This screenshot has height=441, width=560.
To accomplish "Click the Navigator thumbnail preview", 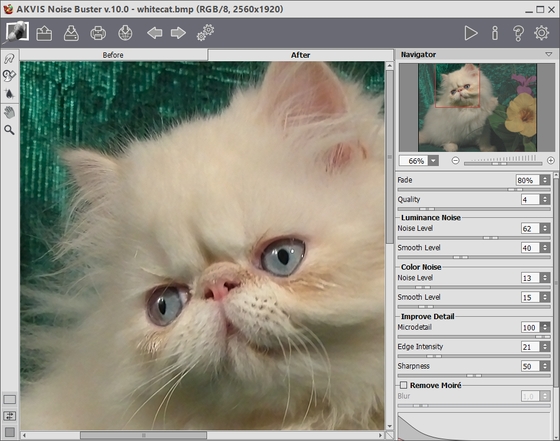I will click(x=477, y=107).
